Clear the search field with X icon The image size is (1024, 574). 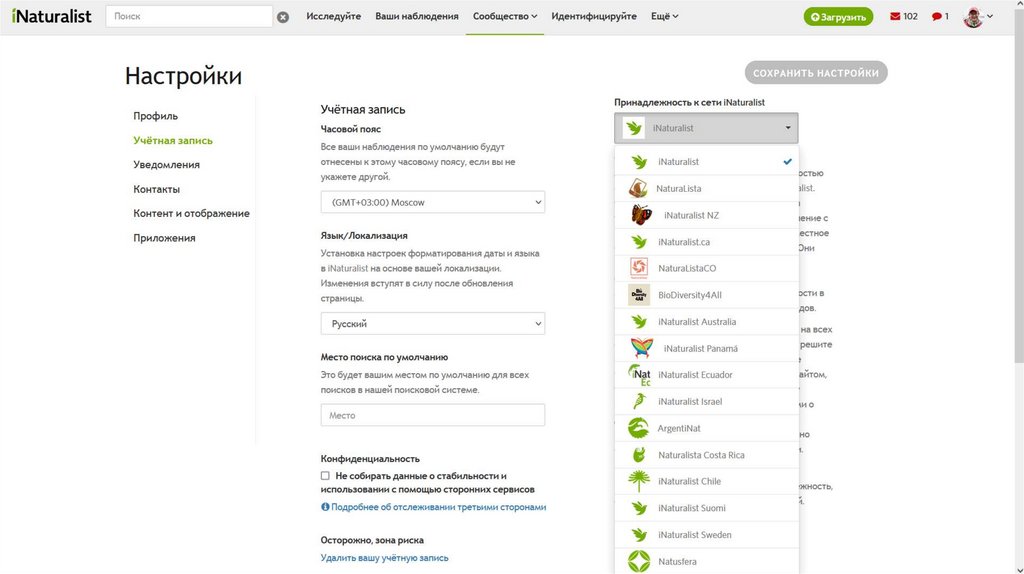(283, 17)
